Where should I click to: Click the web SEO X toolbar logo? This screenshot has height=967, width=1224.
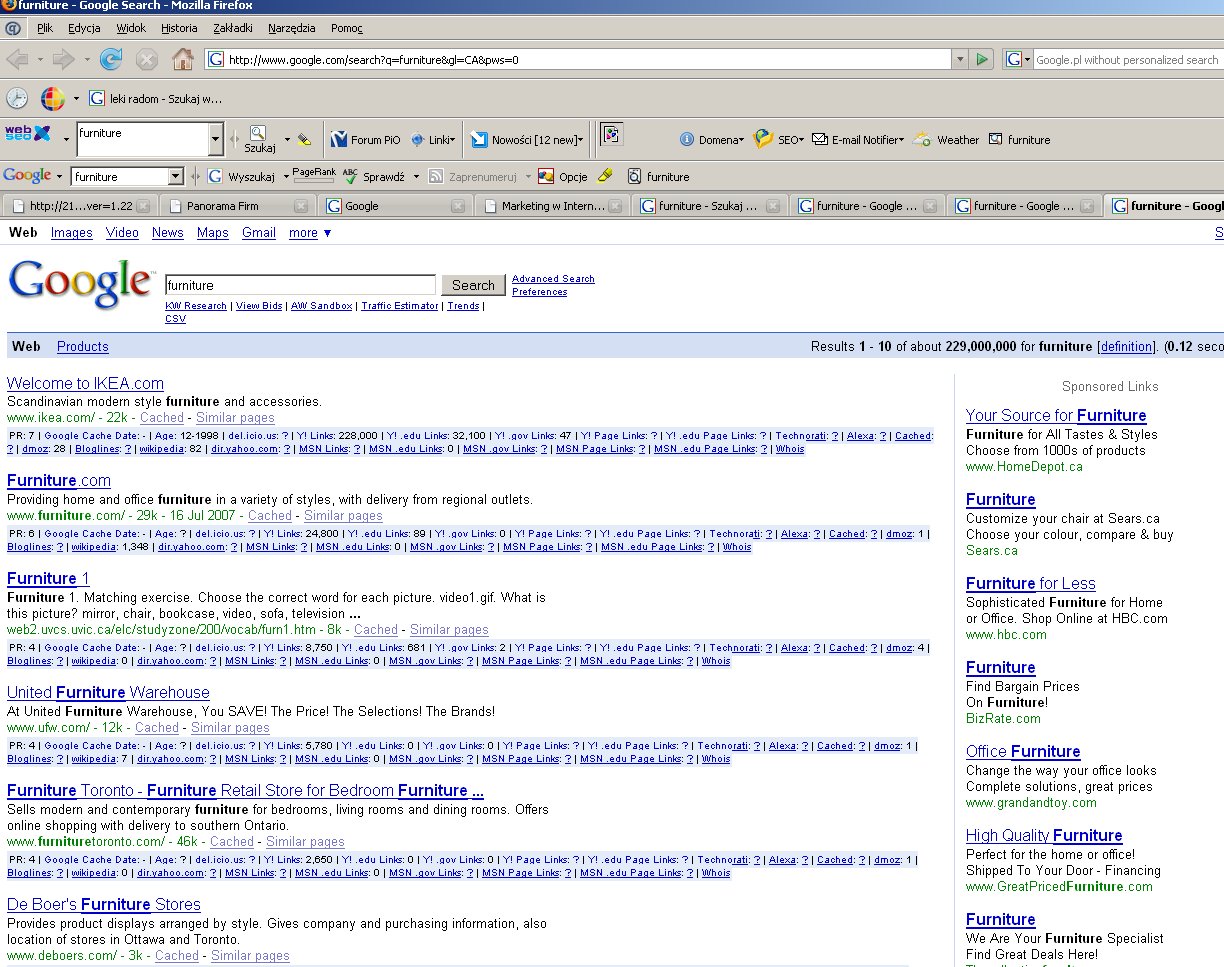coord(27,133)
